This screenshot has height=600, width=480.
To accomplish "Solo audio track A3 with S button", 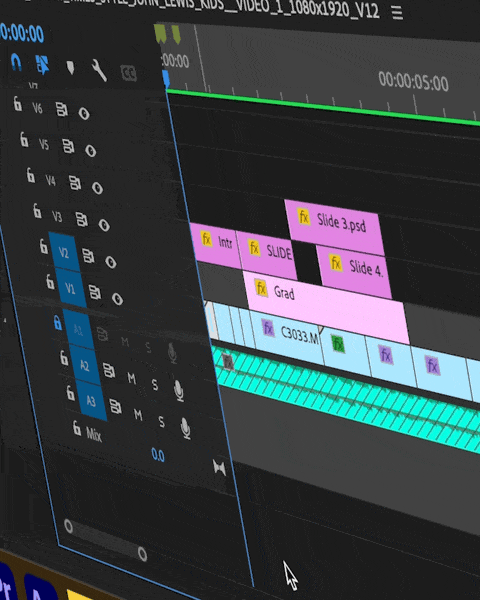I will click(x=162, y=422).
